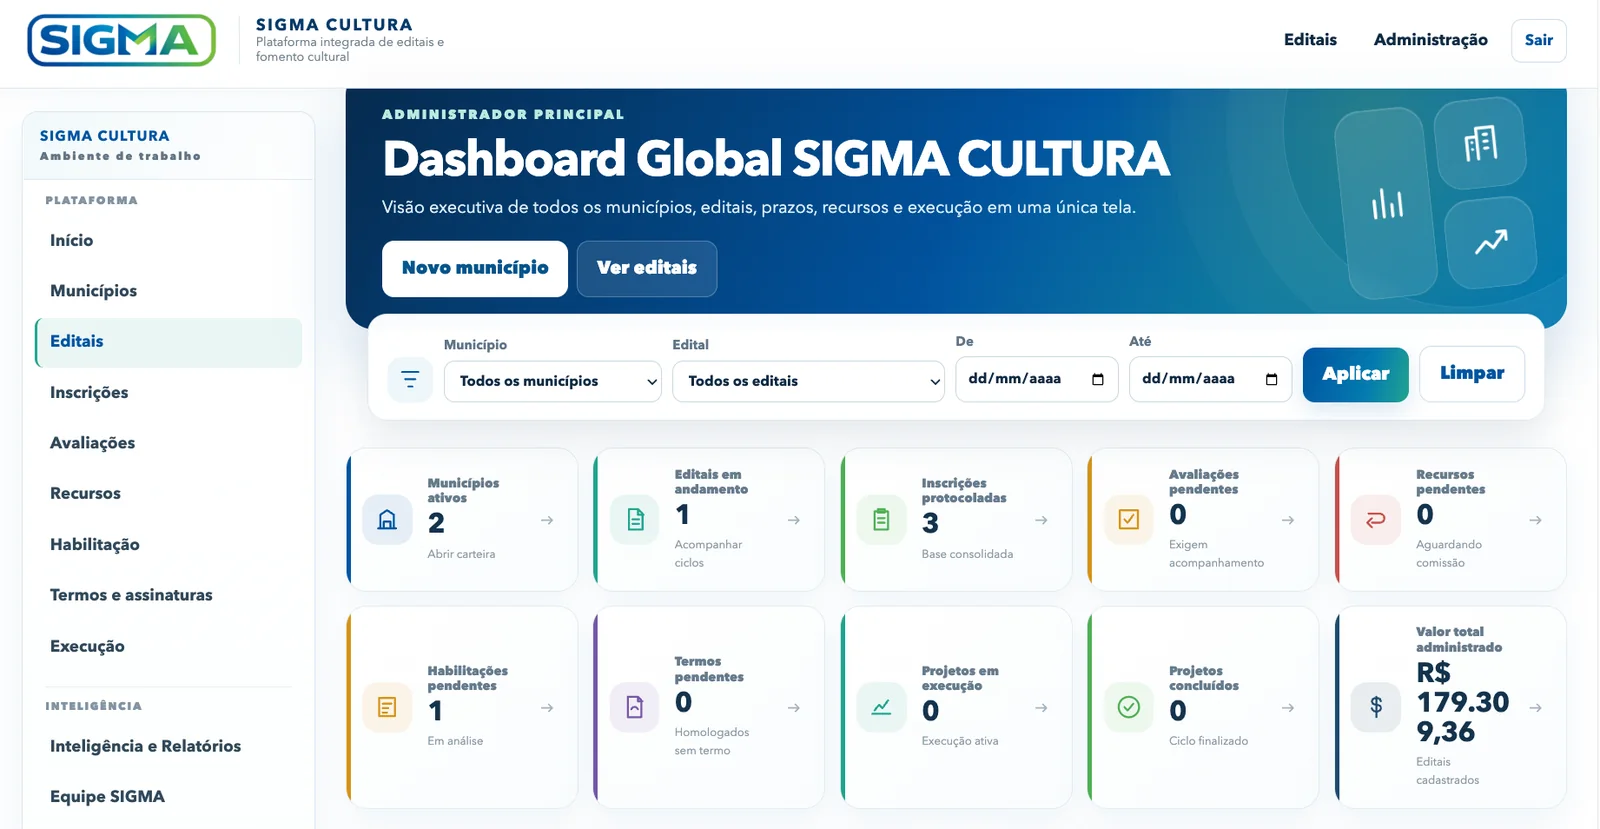Open Inscrições in the sidebar
The image size is (1600, 829).
168,393
